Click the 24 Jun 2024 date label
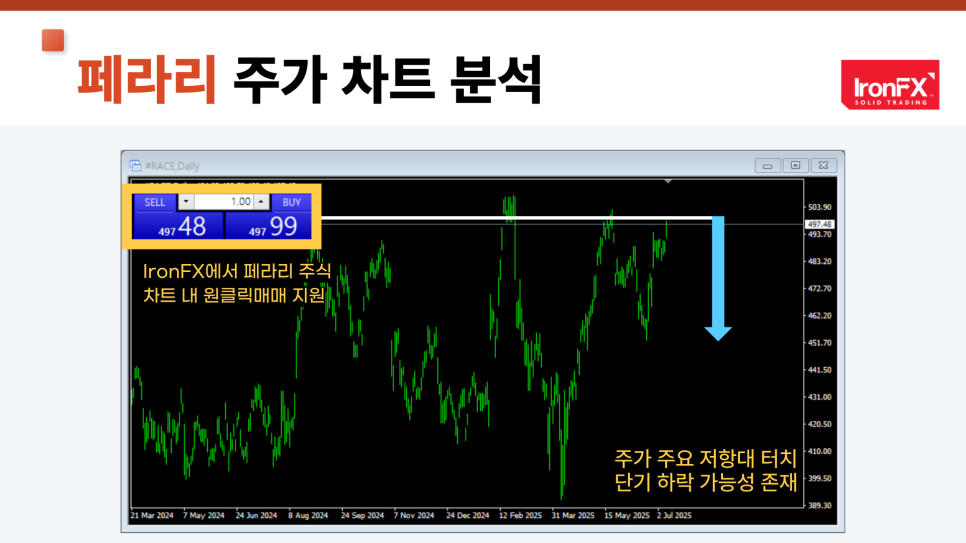966x543 pixels. 256,515
